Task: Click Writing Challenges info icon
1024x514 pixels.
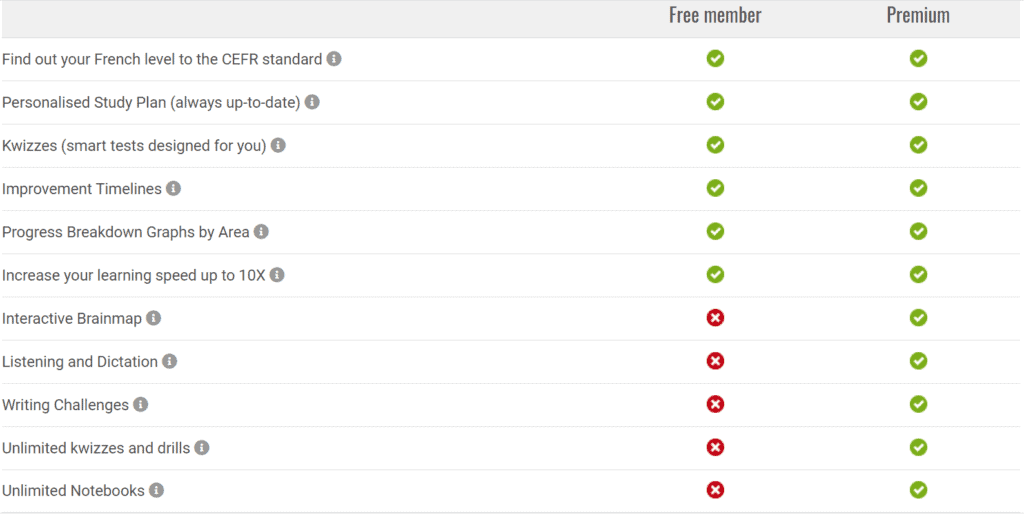Action: point(140,404)
